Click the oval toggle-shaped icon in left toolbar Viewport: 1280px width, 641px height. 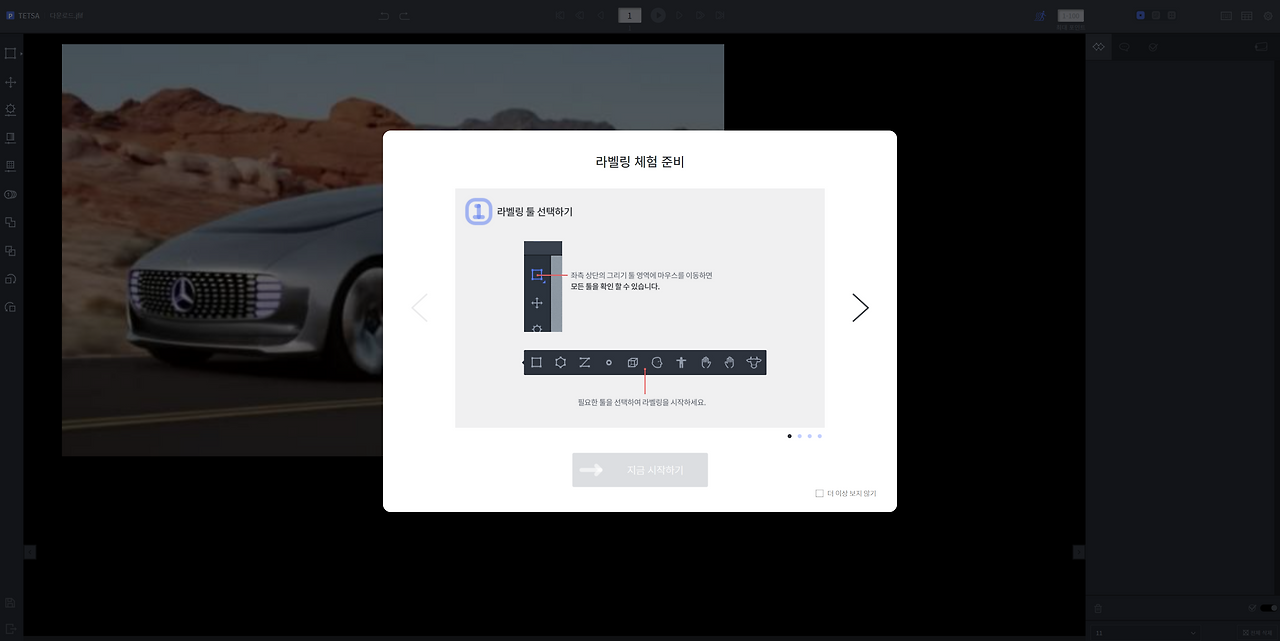(x=11, y=194)
